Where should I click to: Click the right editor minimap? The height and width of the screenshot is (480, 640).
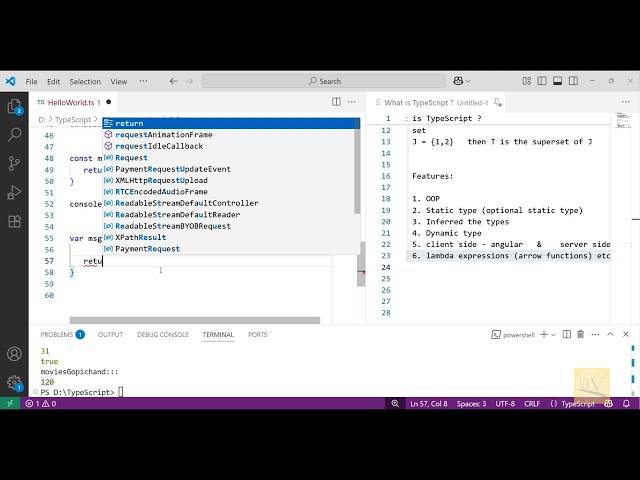pyautogui.click(x=623, y=121)
